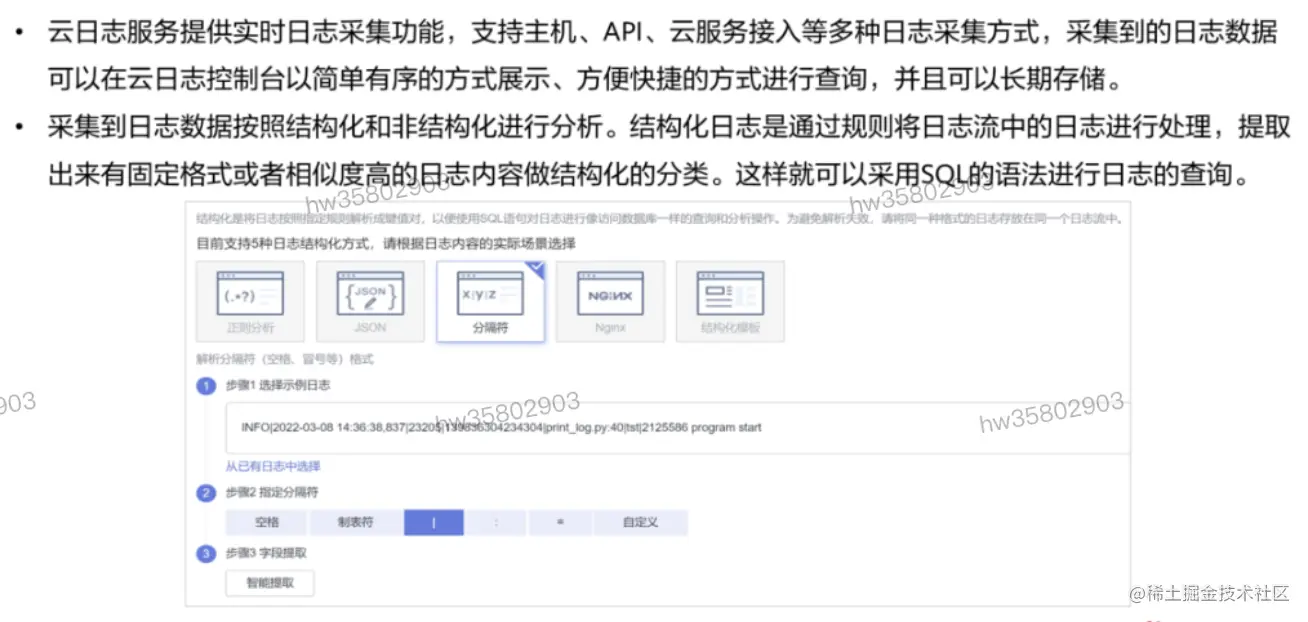Pick the vertical bar delimiter option
Screen dimensions: 1308x622
tap(434, 523)
